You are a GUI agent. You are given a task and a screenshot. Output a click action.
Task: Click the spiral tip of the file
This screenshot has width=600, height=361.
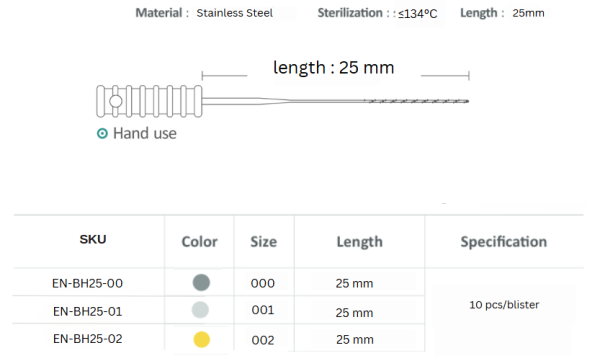pos(416,101)
